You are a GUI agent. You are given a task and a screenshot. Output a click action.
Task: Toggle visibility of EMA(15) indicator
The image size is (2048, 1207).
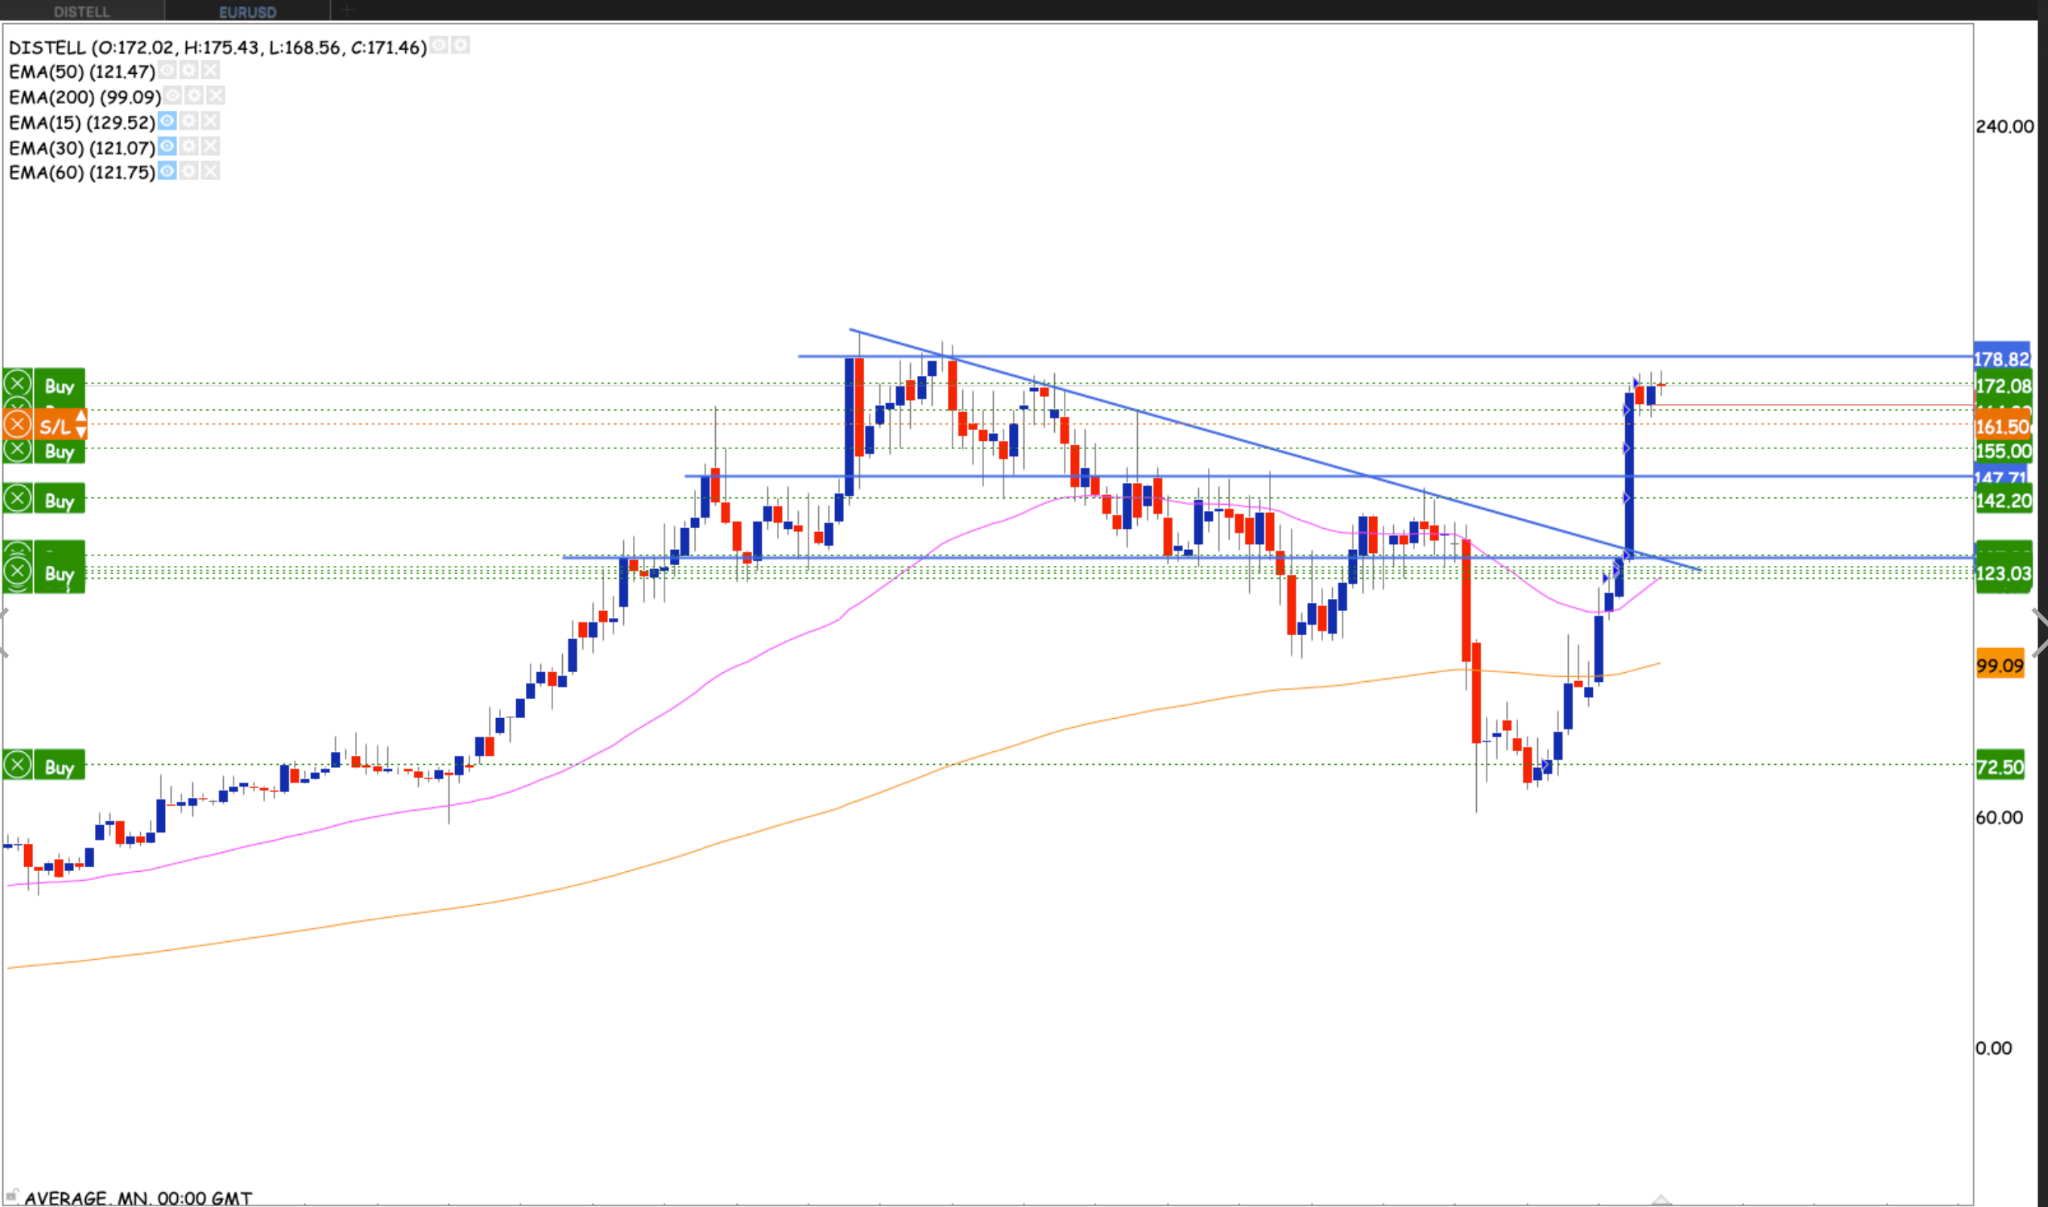(167, 121)
